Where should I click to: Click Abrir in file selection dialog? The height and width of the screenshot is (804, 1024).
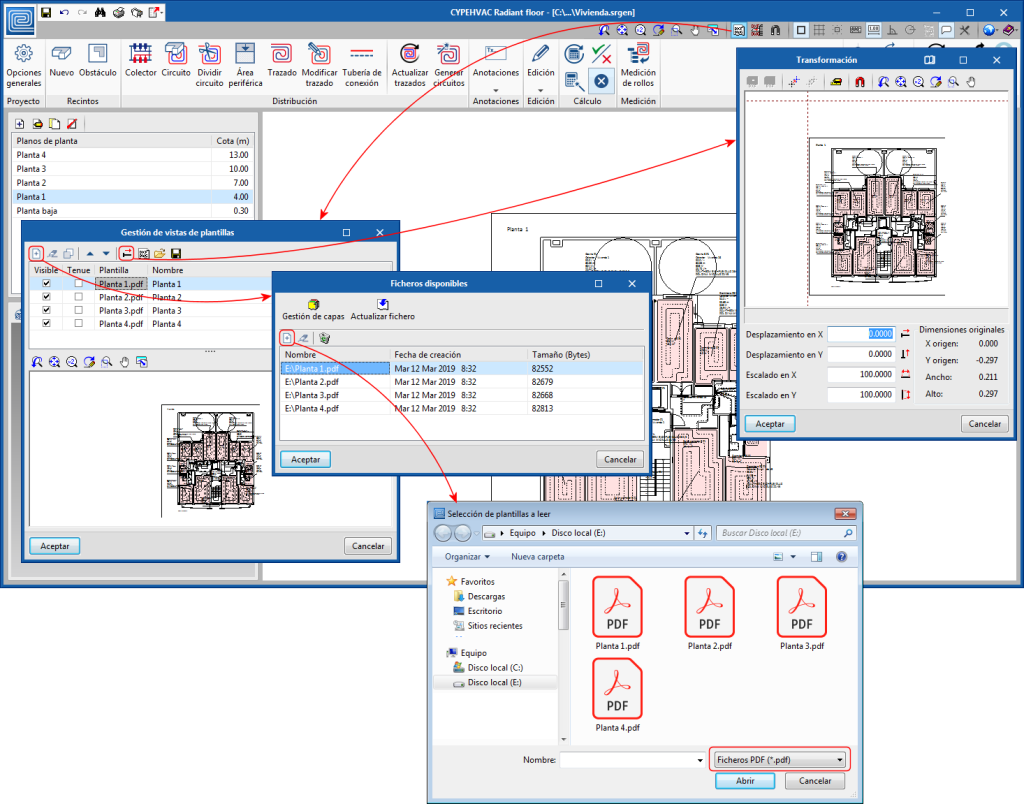745,780
